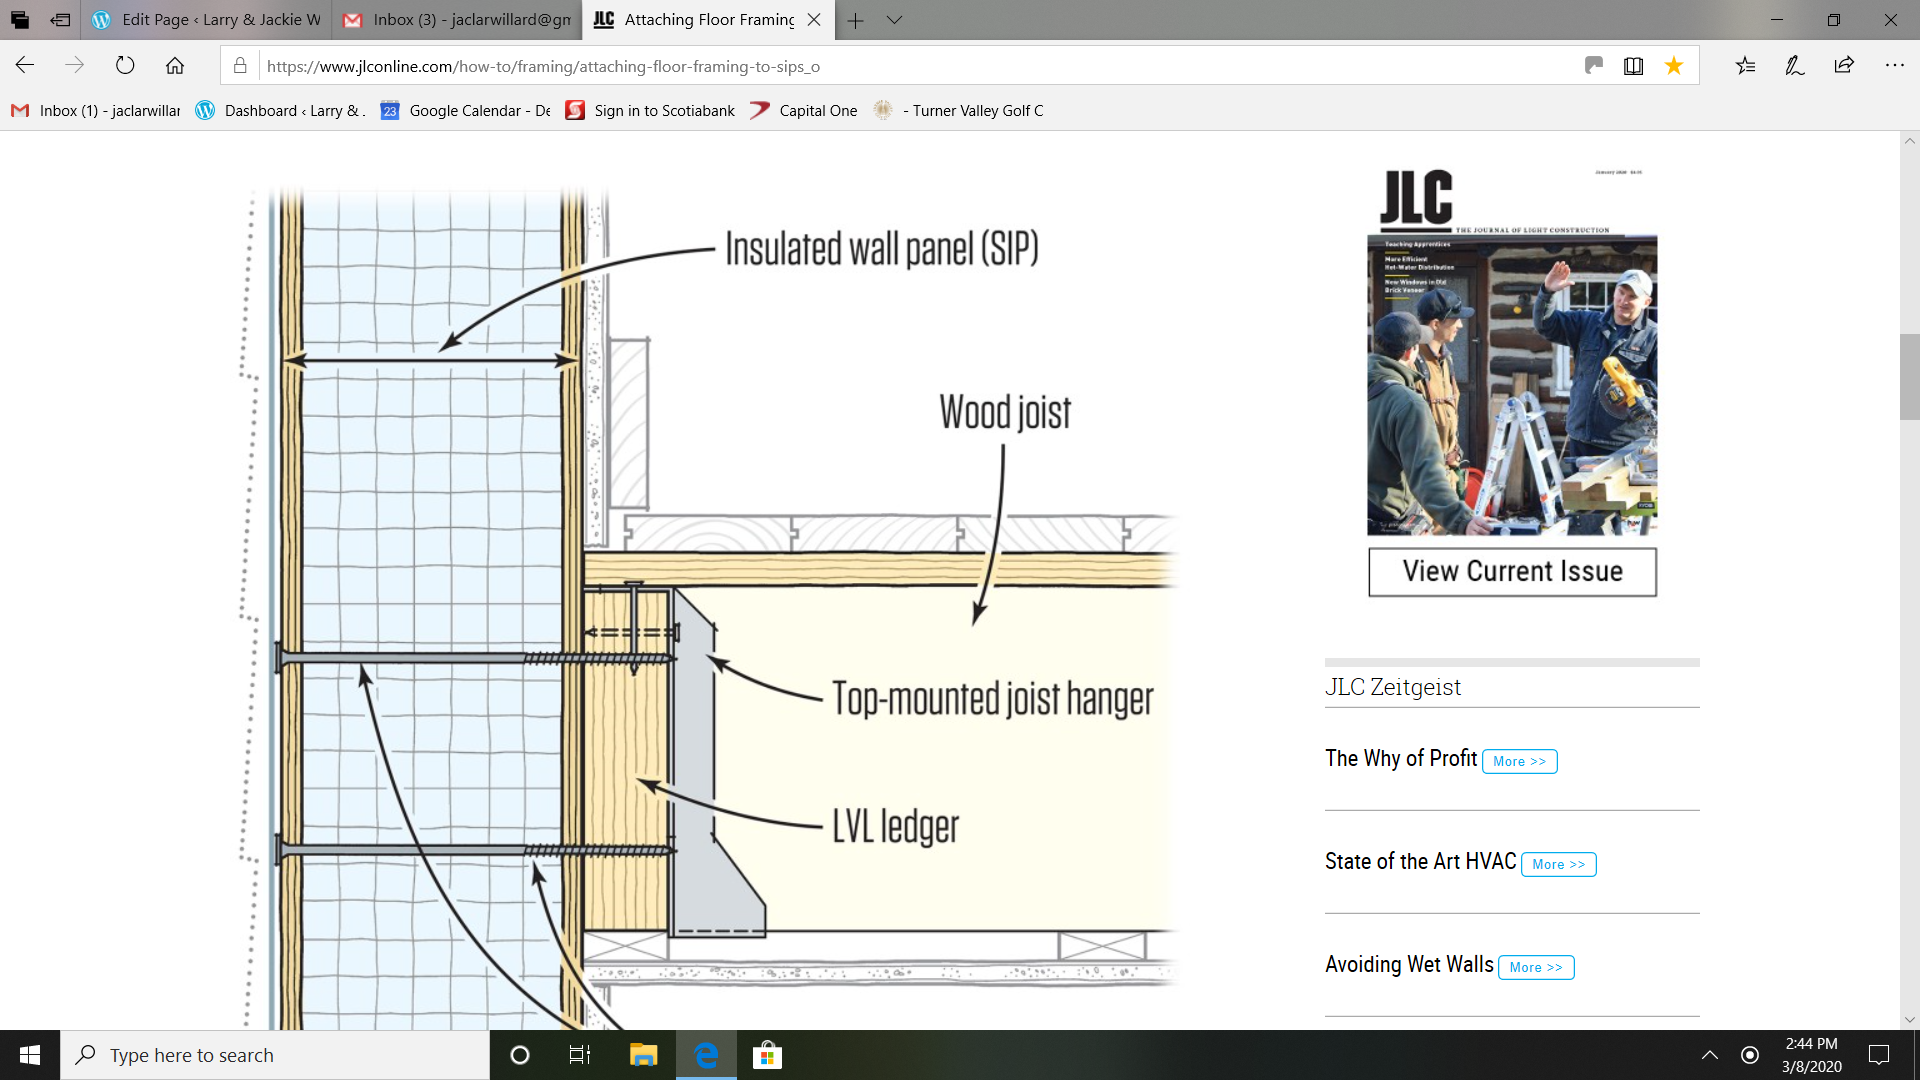Open More link for State of the Art HVAC
1920x1080 pixels.
click(x=1558, y=864)
